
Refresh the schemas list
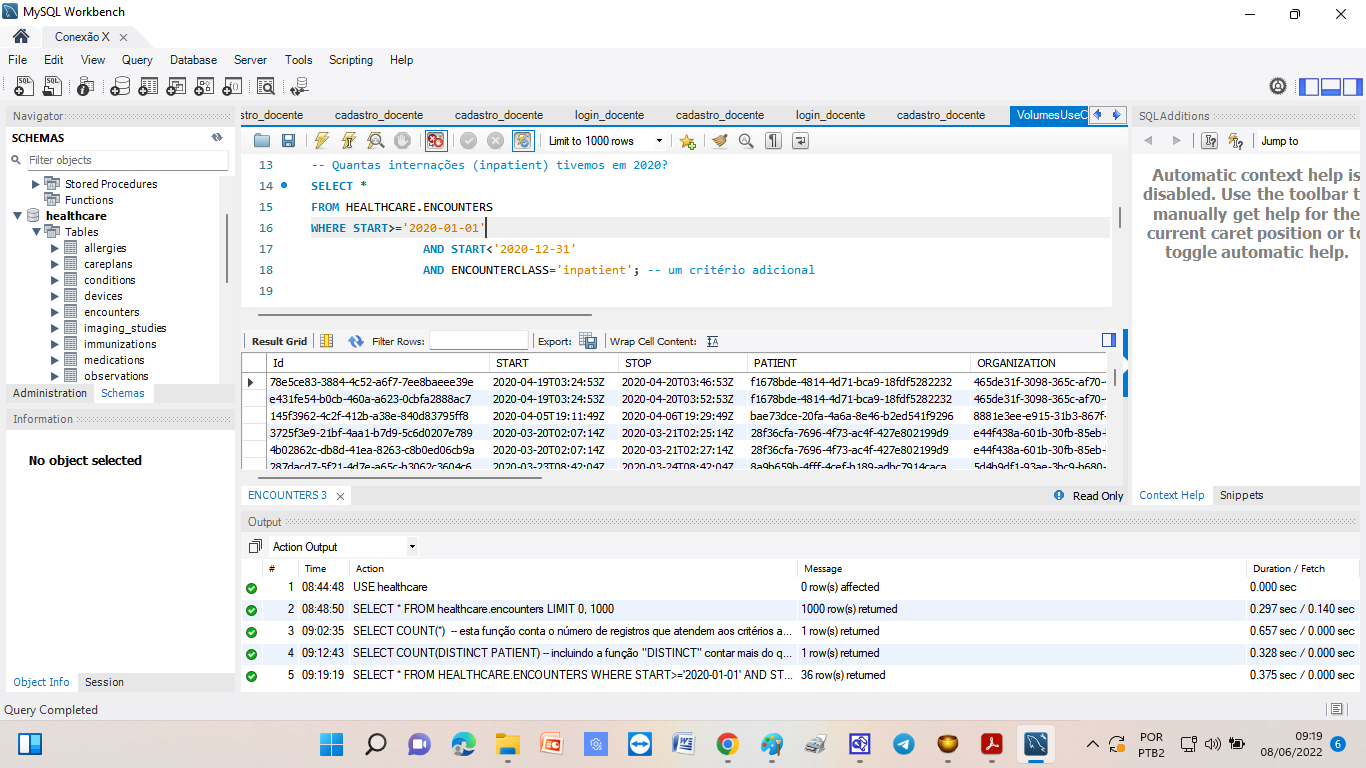pos(217,138)
